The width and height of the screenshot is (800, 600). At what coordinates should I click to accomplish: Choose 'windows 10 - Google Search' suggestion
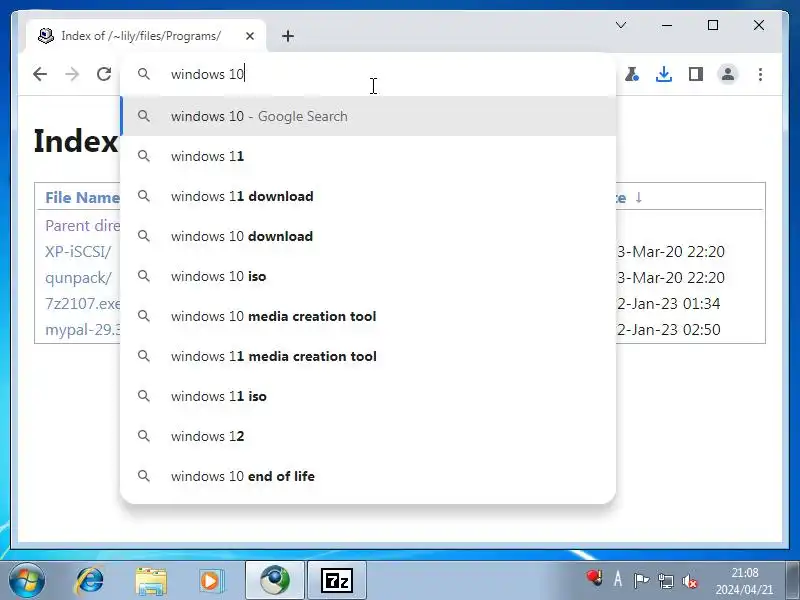tap(368, 116)
